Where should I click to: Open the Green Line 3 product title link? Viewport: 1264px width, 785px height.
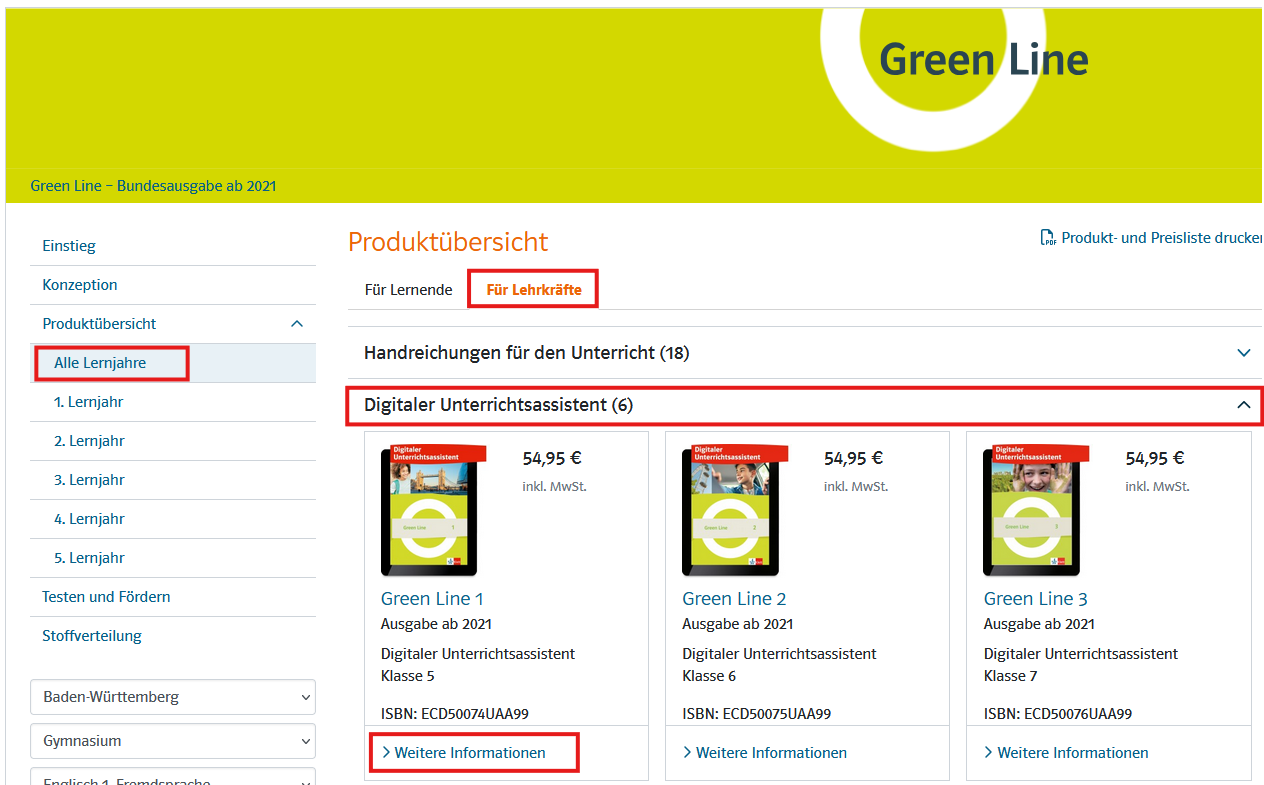1036,599
